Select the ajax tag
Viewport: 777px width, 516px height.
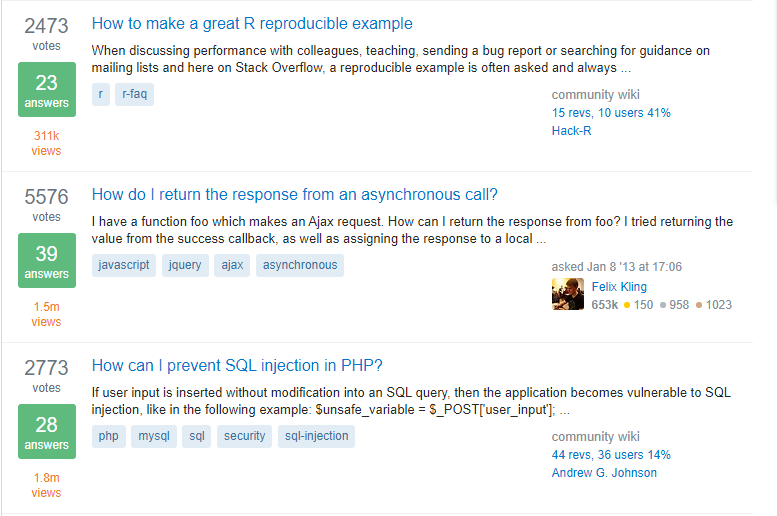pyautogui.click(x=232, y=265)
